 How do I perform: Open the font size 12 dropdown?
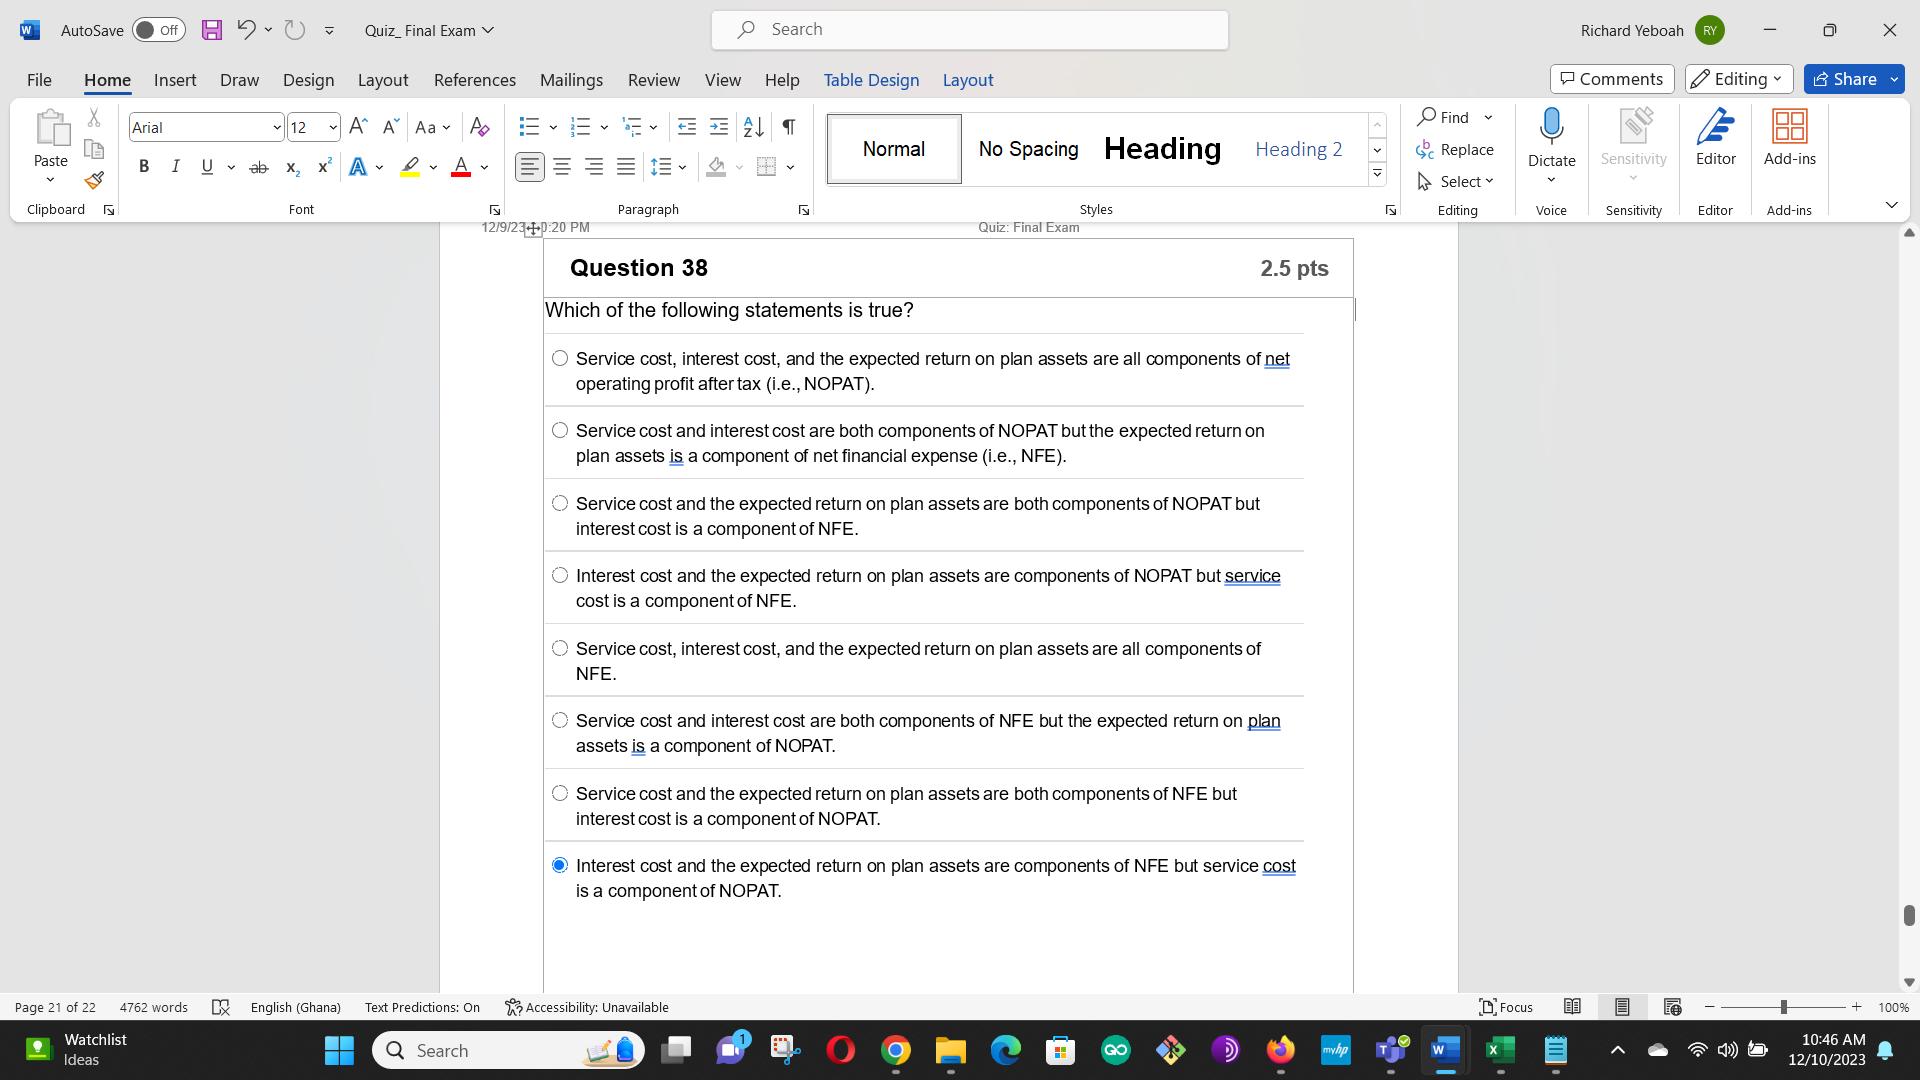click(333, 127)
